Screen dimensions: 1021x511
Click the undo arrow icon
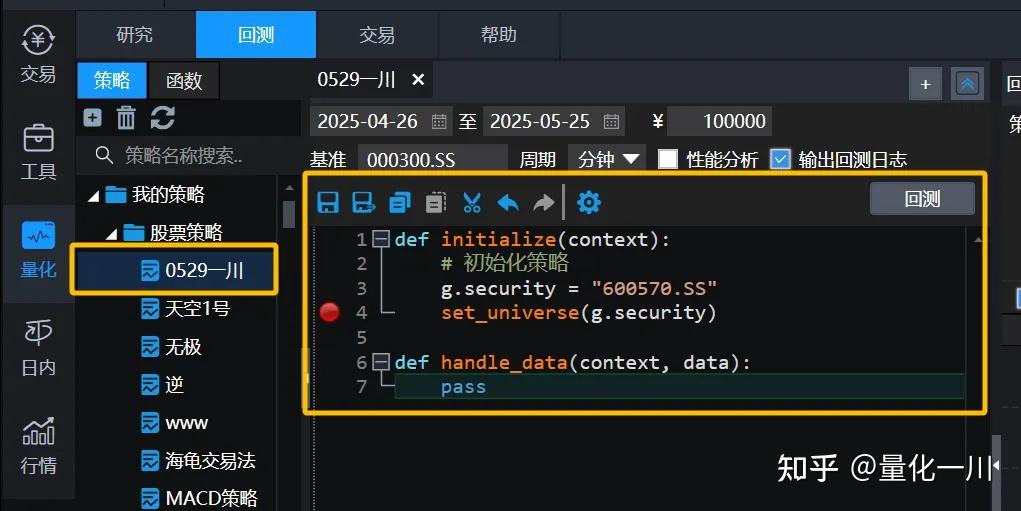pos(508,202)
